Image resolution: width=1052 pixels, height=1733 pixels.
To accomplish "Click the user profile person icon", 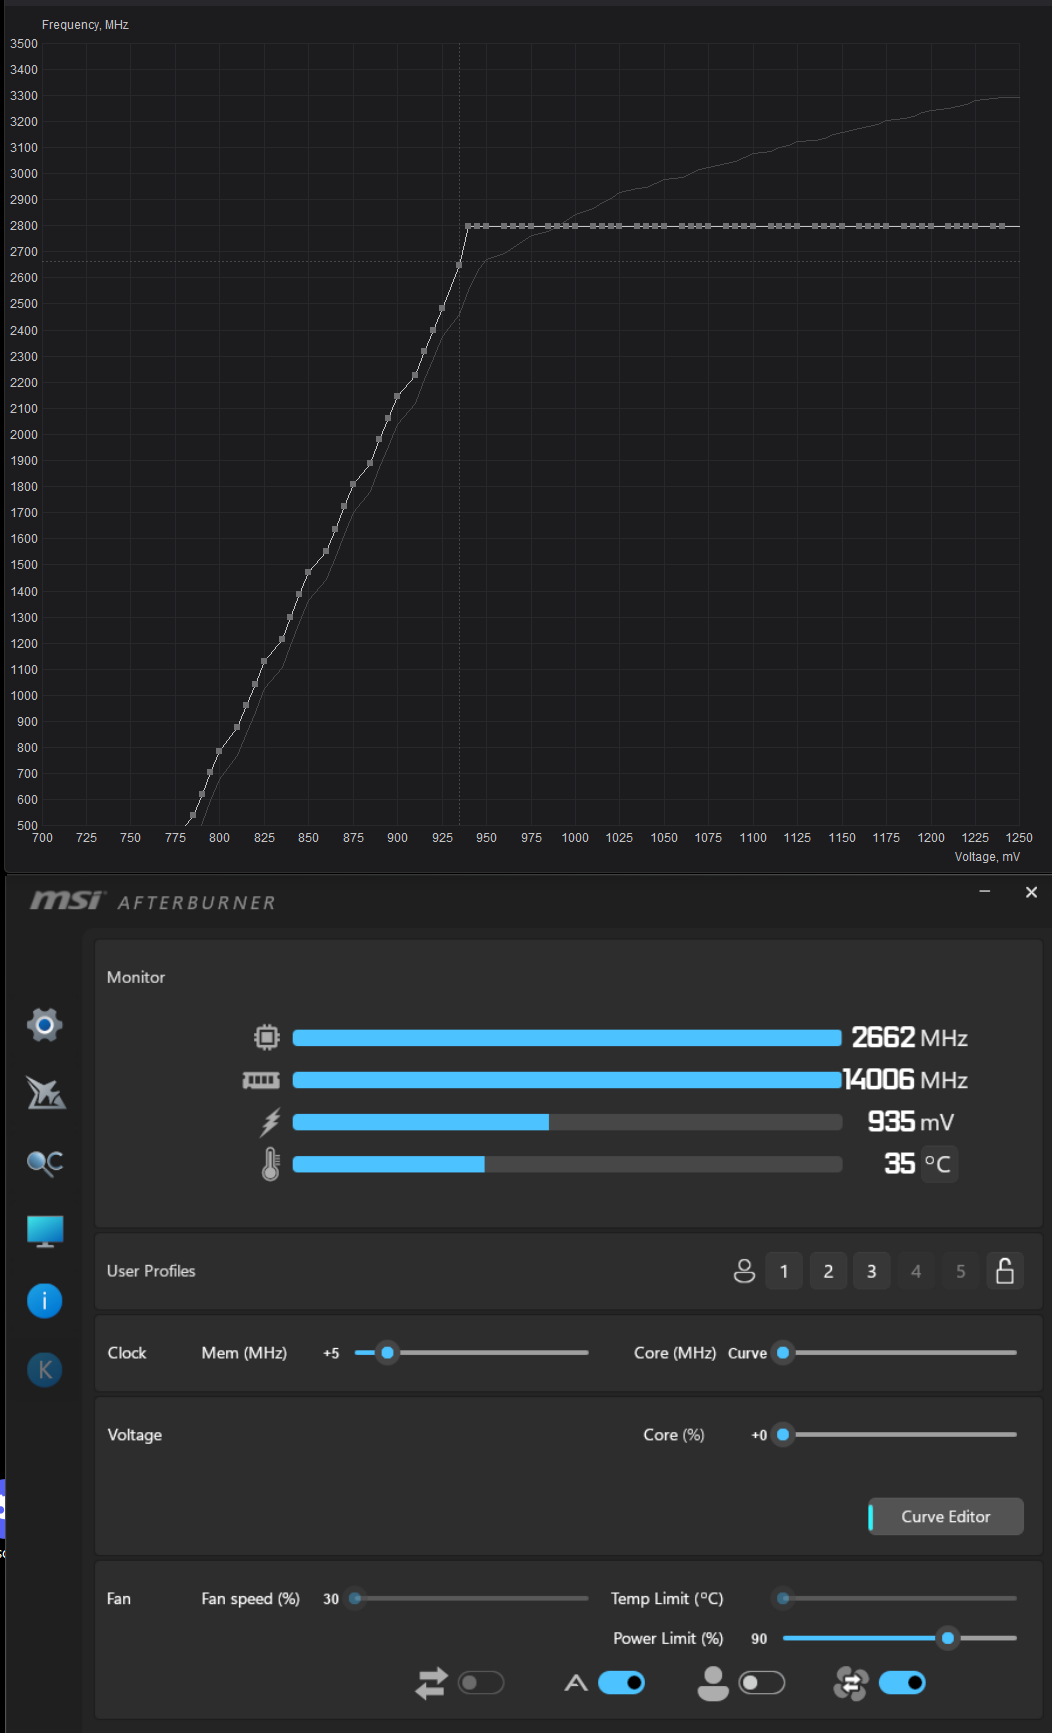I will (744, 1271).
